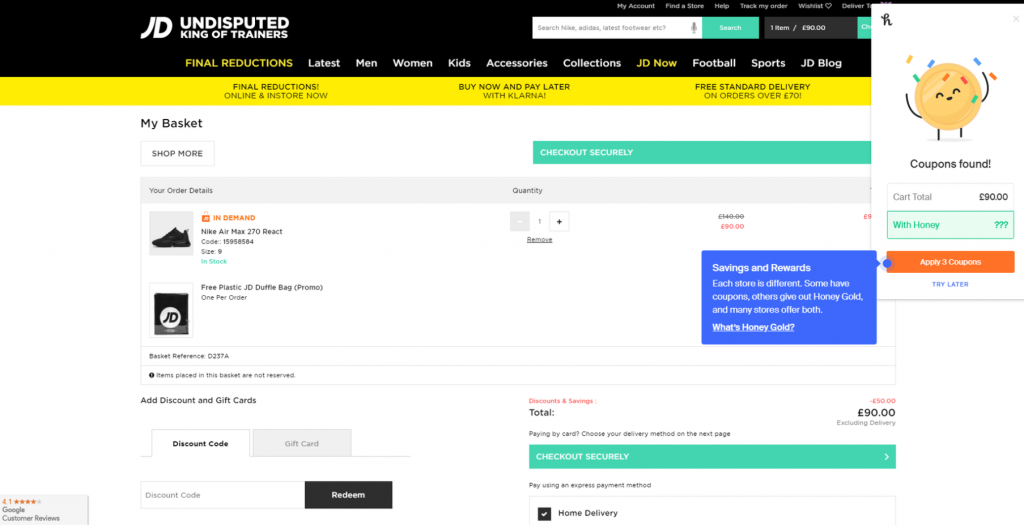
Task: Decrease quantity with the minus button
Action: 519,221
